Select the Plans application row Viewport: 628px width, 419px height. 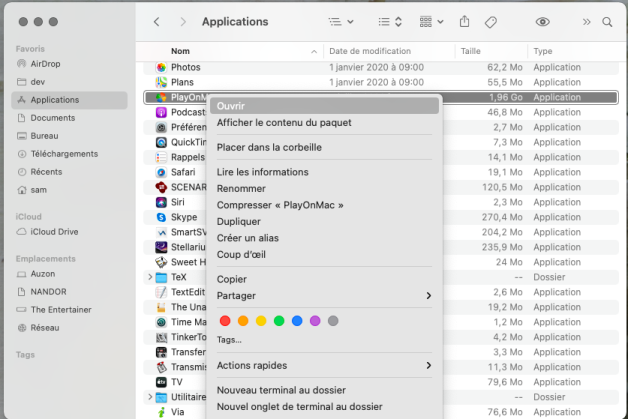click(x=380, y=82)
